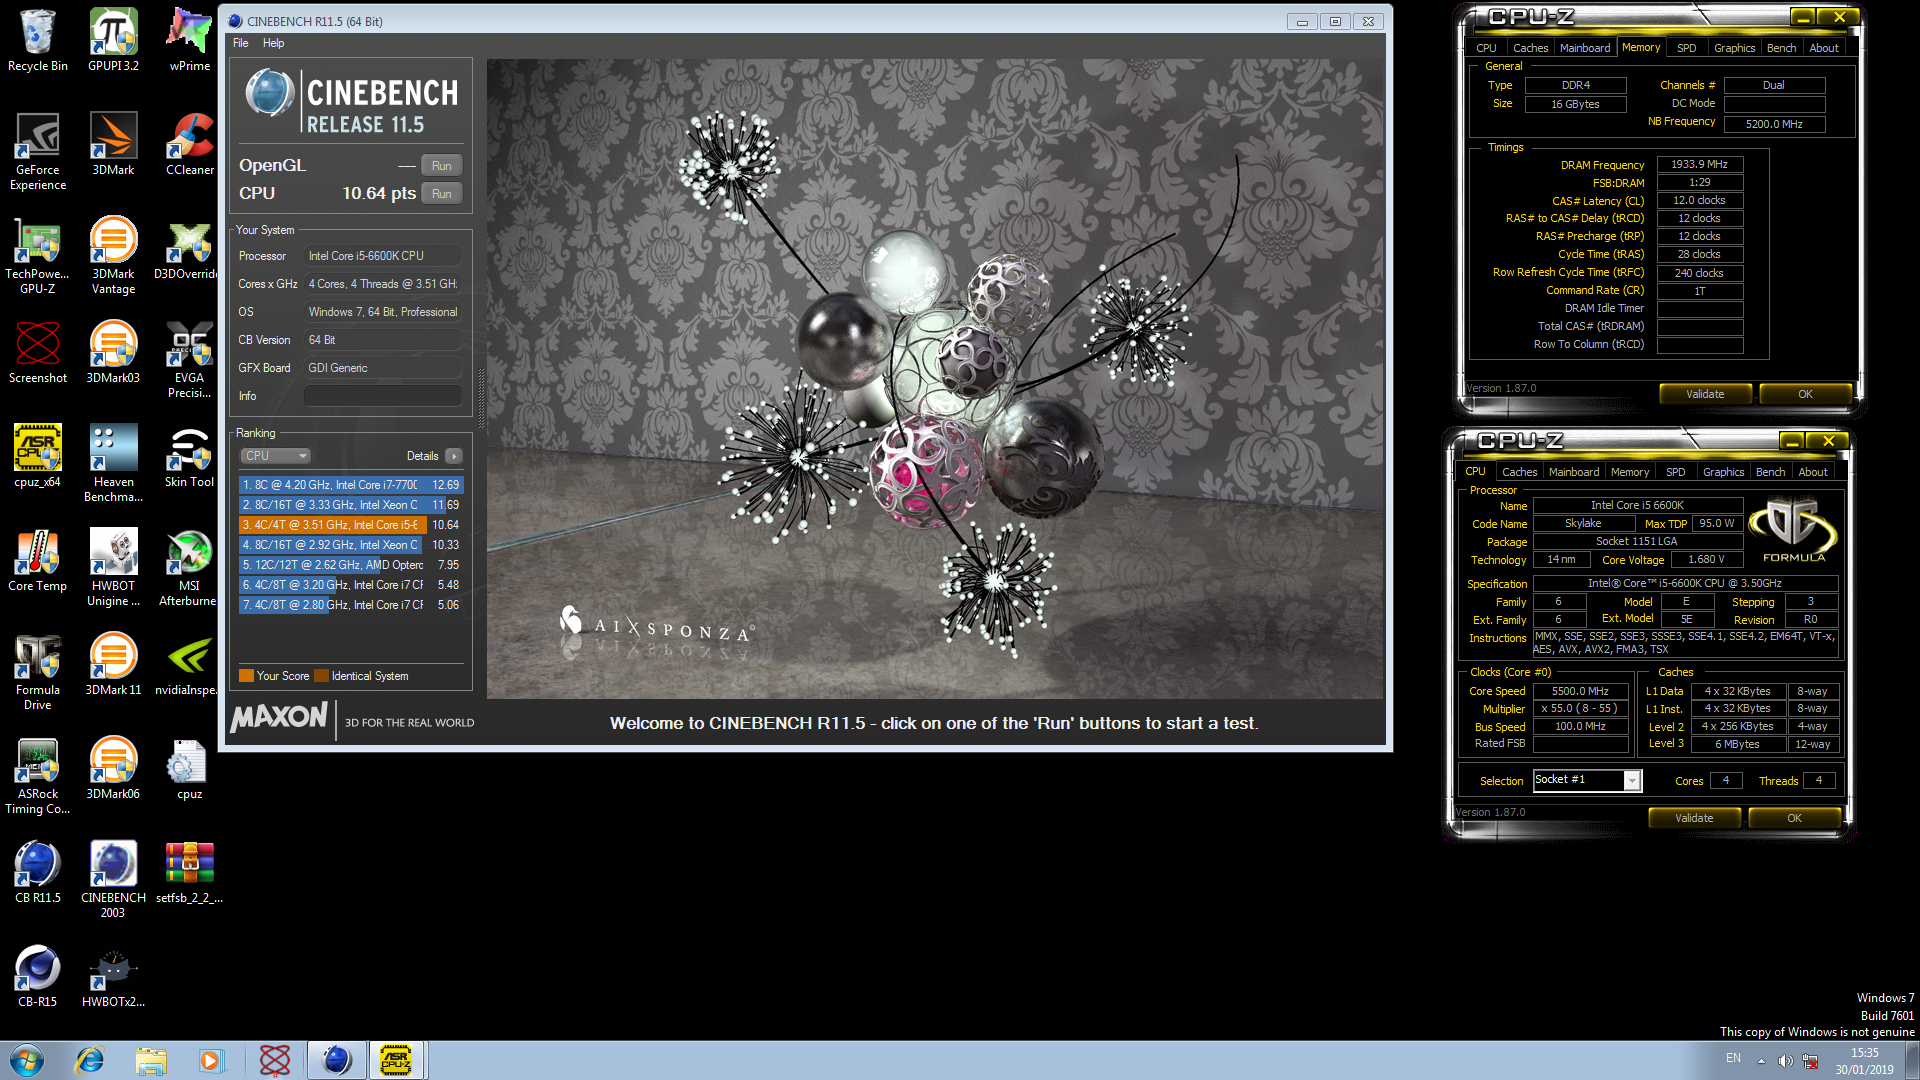Image resolution: width=1920 pixels, height=1080 pixels.
Task: Launch CB-R15 desktop shortcut
Action: pos(38,975)
